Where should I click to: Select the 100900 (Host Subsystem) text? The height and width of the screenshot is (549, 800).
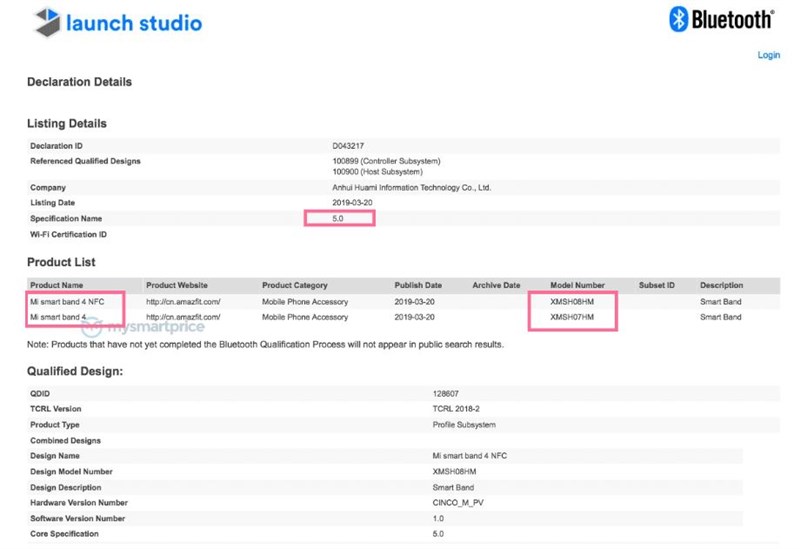[377, 172]
